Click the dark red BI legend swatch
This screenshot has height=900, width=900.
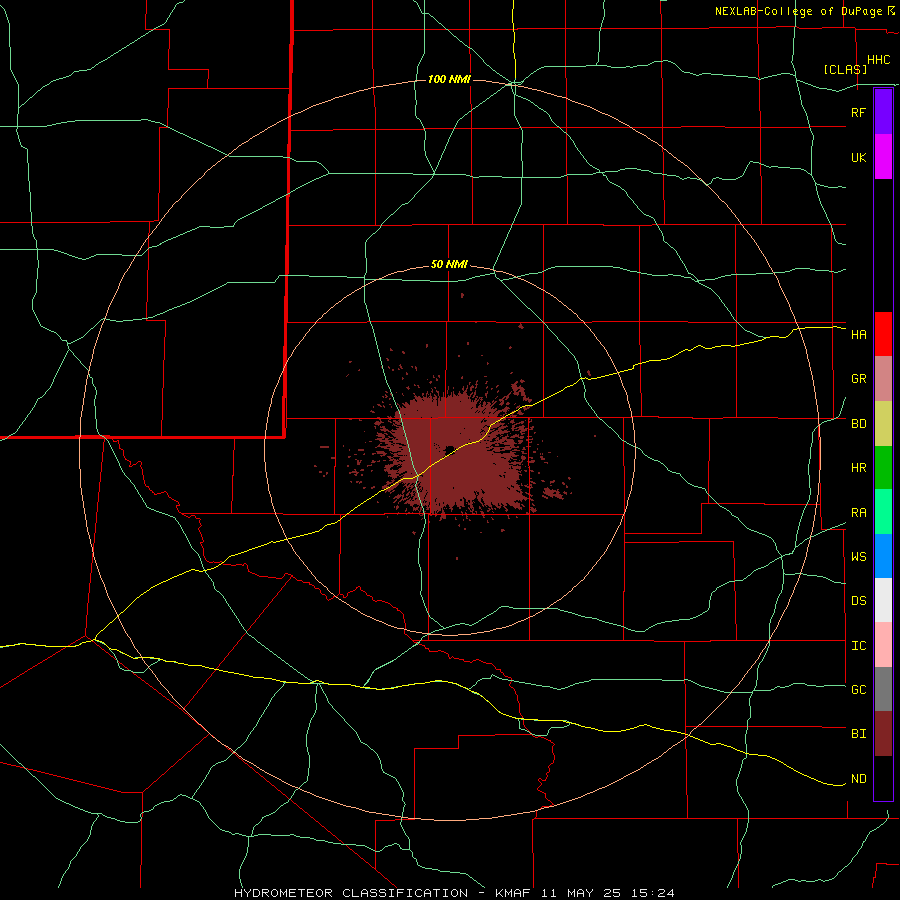883,734
